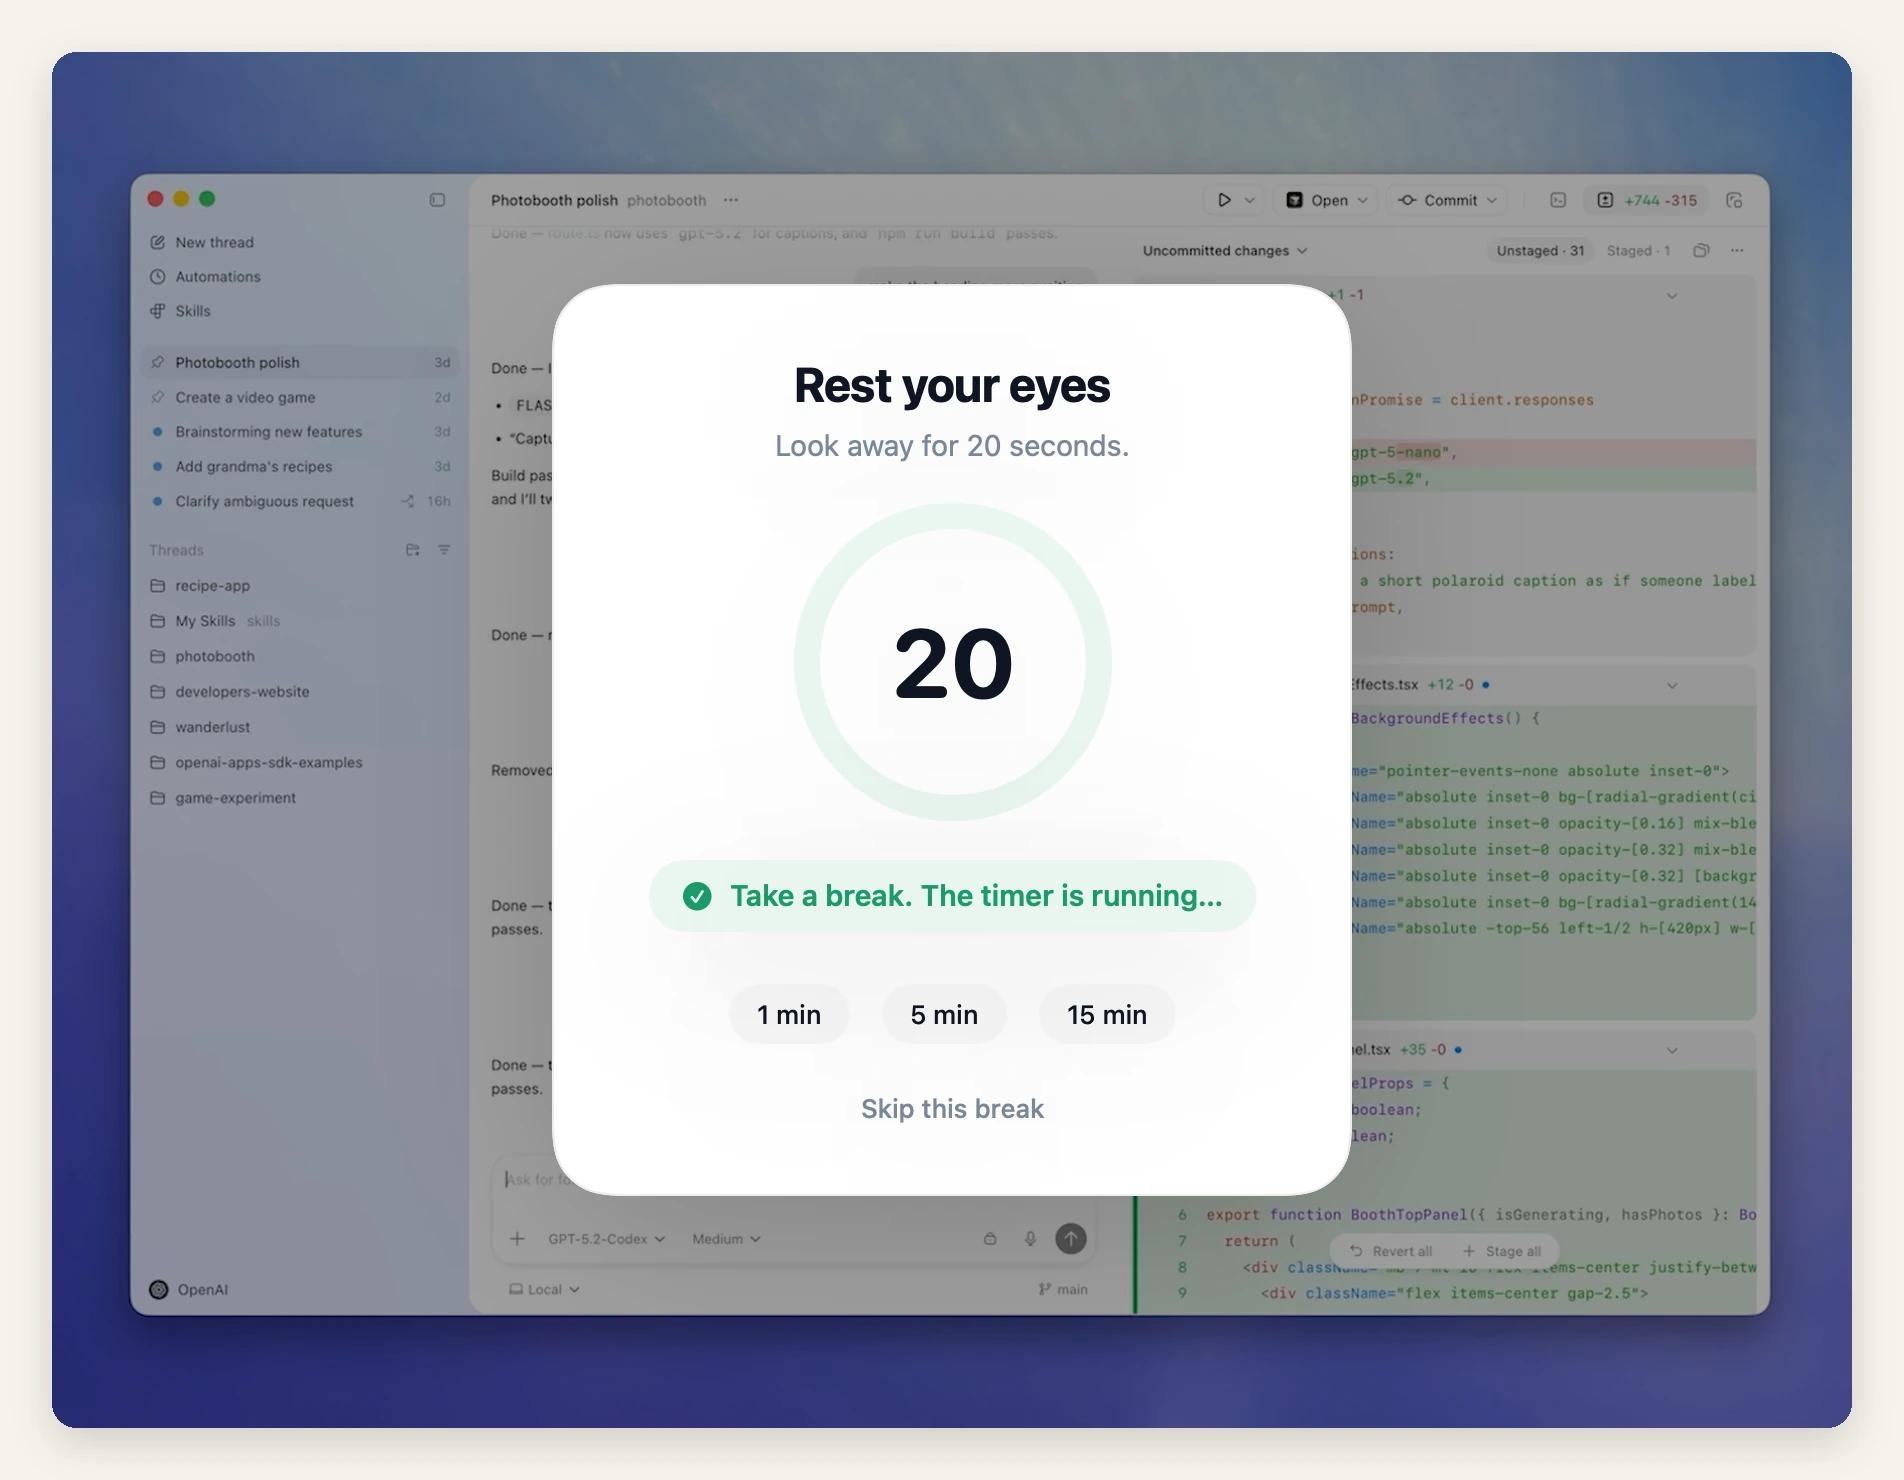Click the send arrow button
This screenshot has width=1904, height=1480.
[x=1071, y=1239]
